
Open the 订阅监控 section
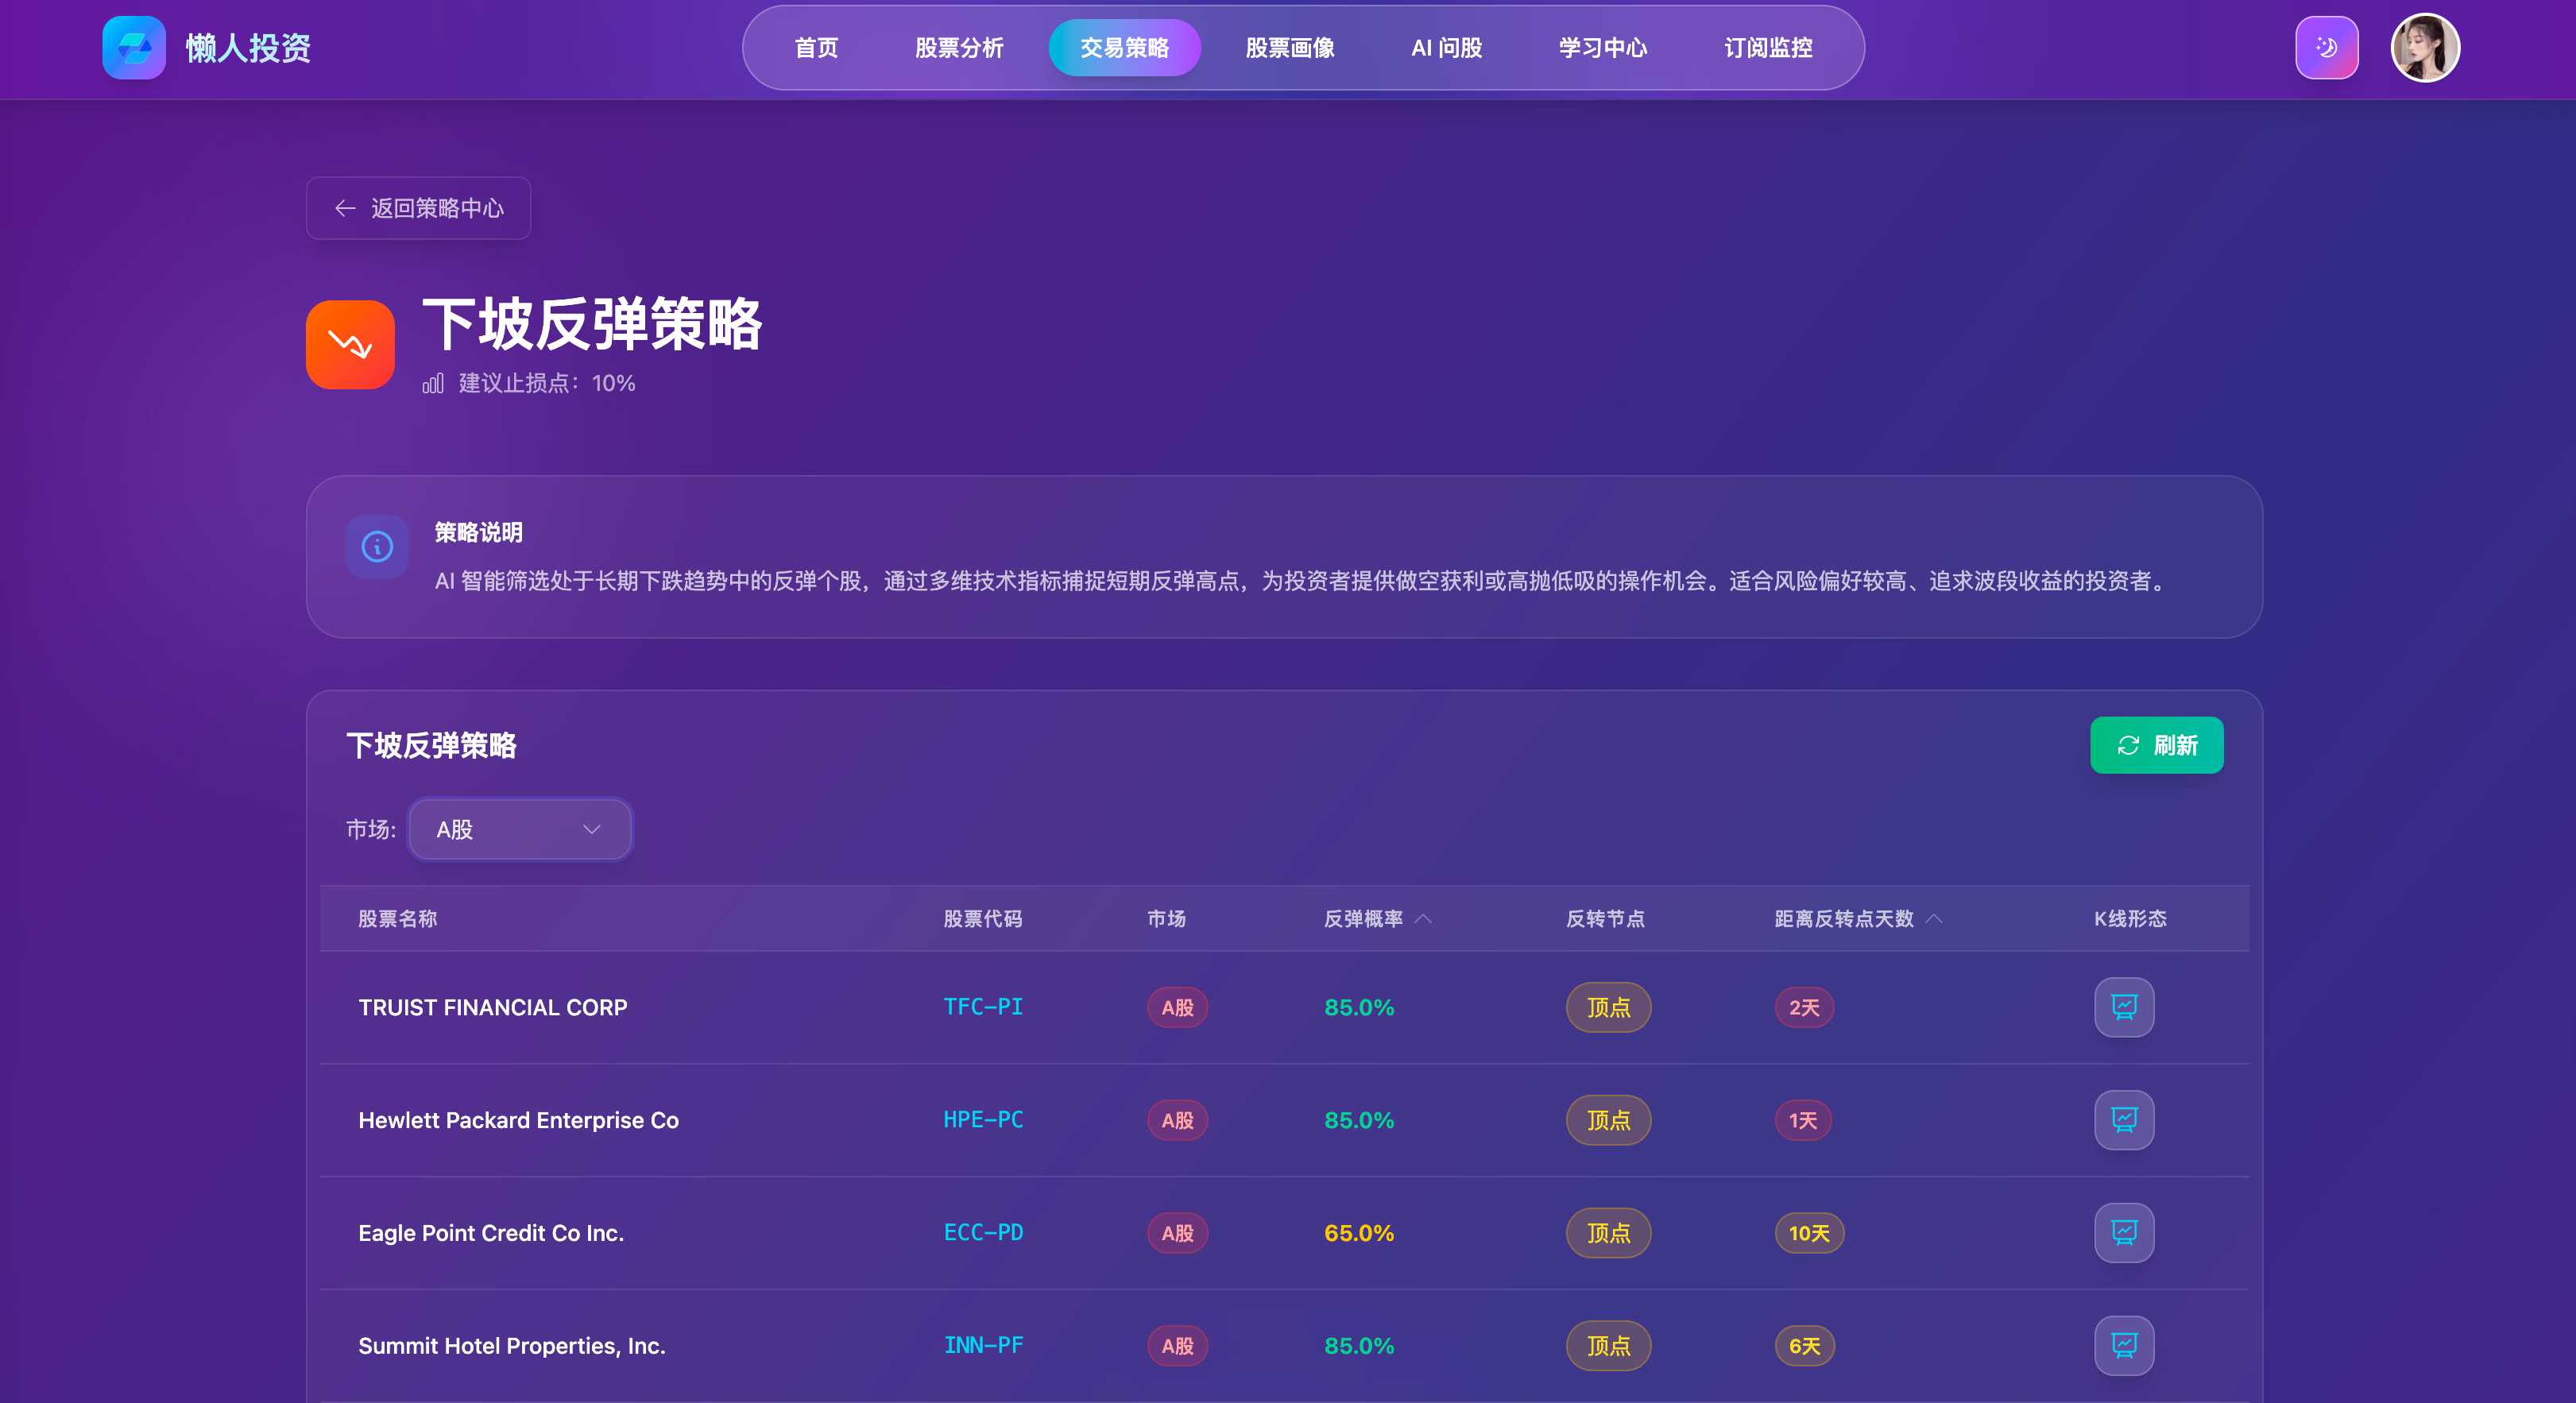point(1768,47)
